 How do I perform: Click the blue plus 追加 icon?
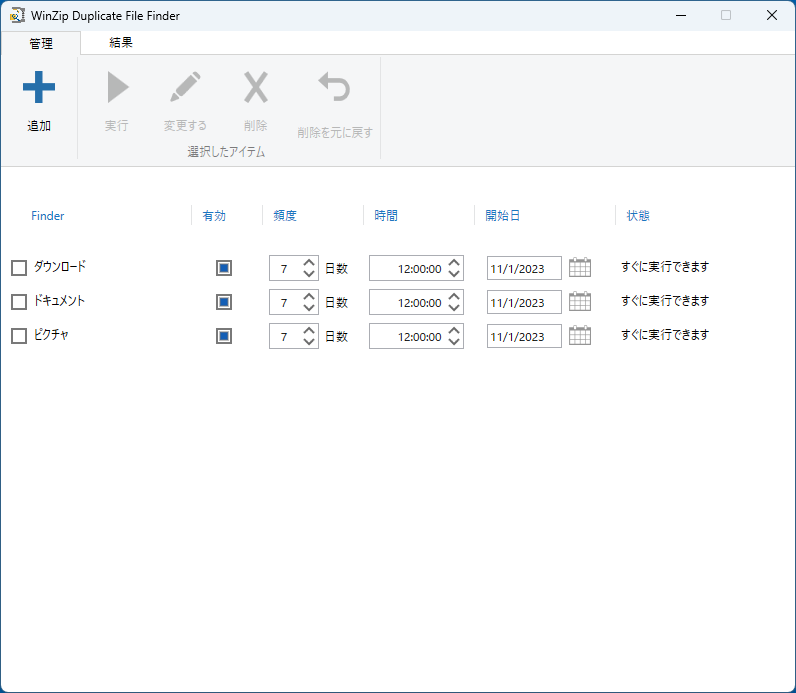tap(39, 87)
